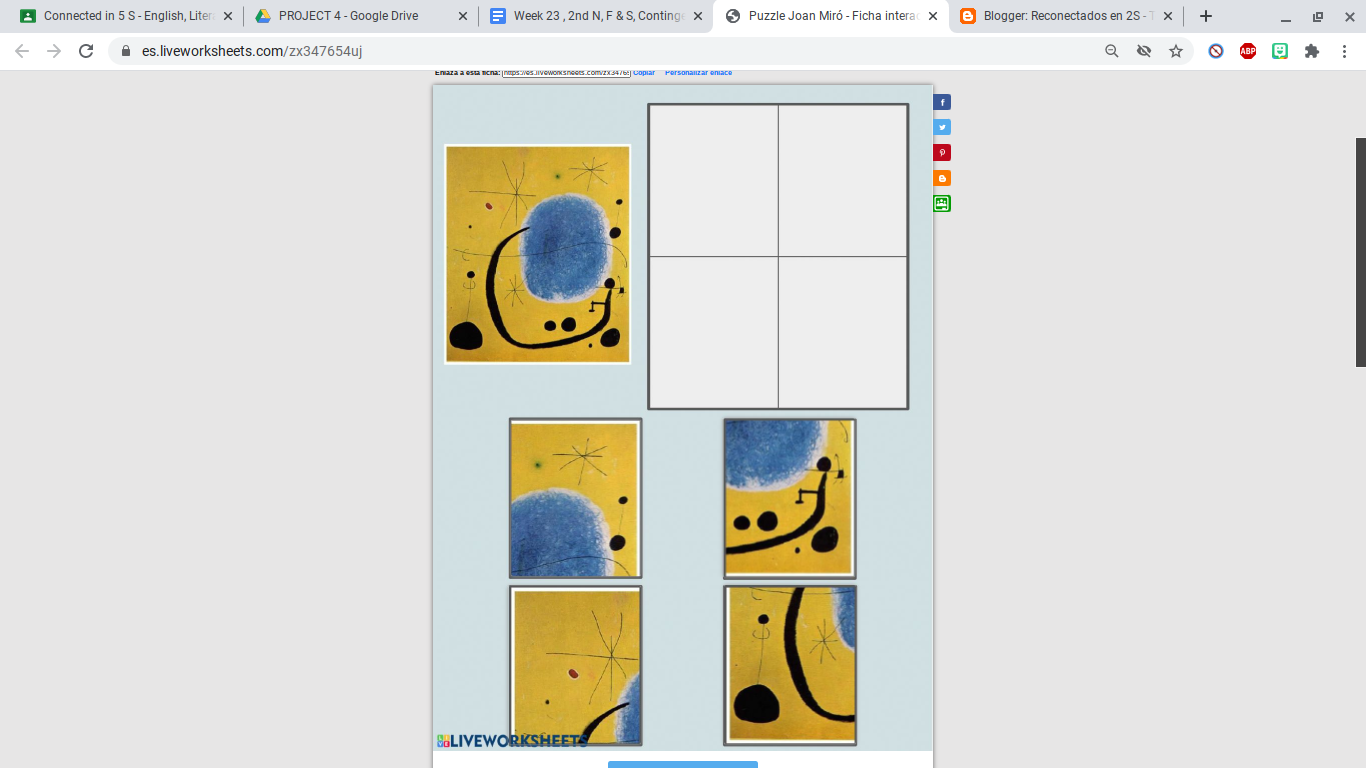Close the Week 23 document tab

coord(698,16)
